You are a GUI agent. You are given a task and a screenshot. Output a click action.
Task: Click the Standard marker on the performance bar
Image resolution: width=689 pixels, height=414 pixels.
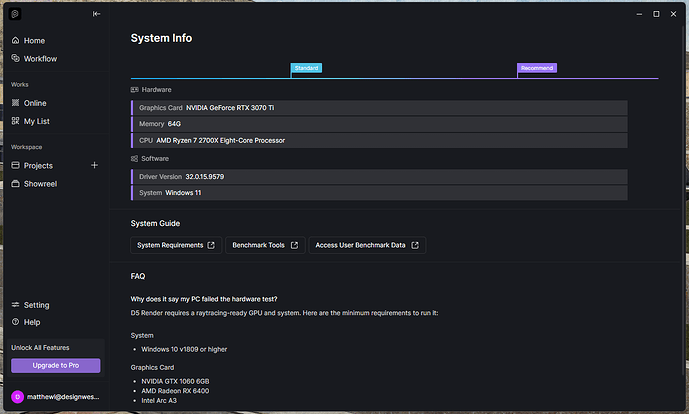306,68
